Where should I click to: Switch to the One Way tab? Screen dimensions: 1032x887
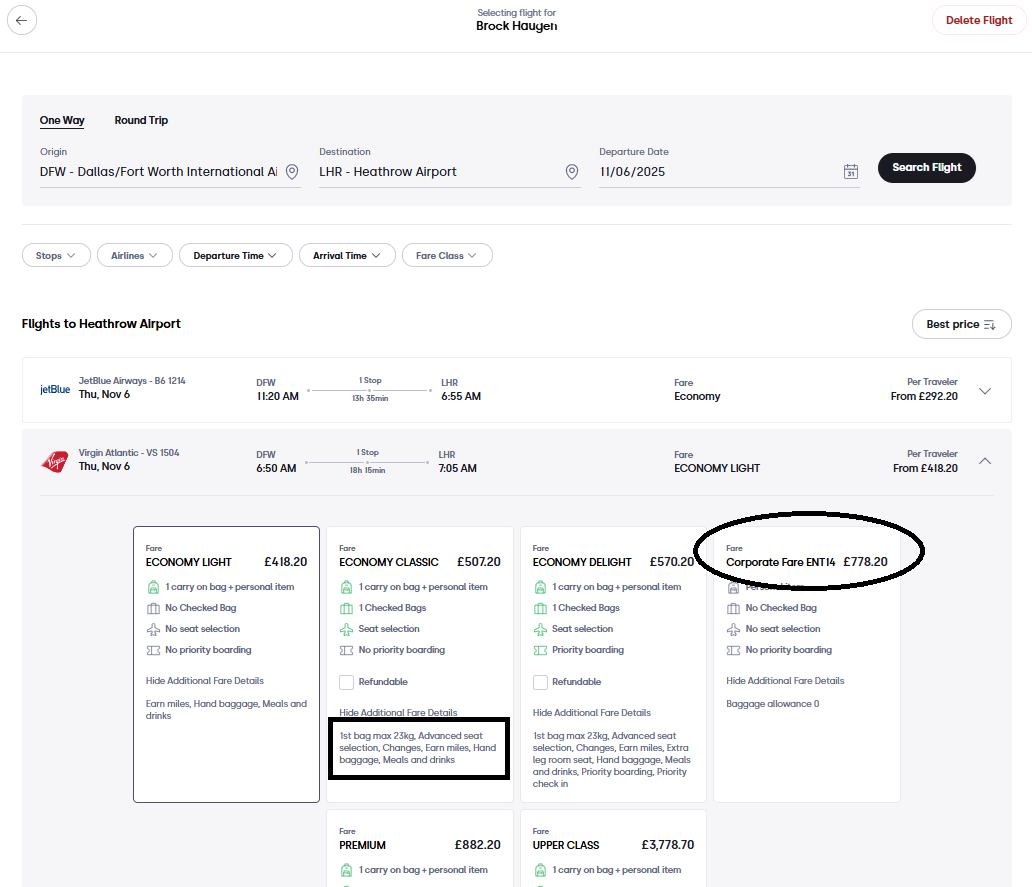(x=62, y=120)
